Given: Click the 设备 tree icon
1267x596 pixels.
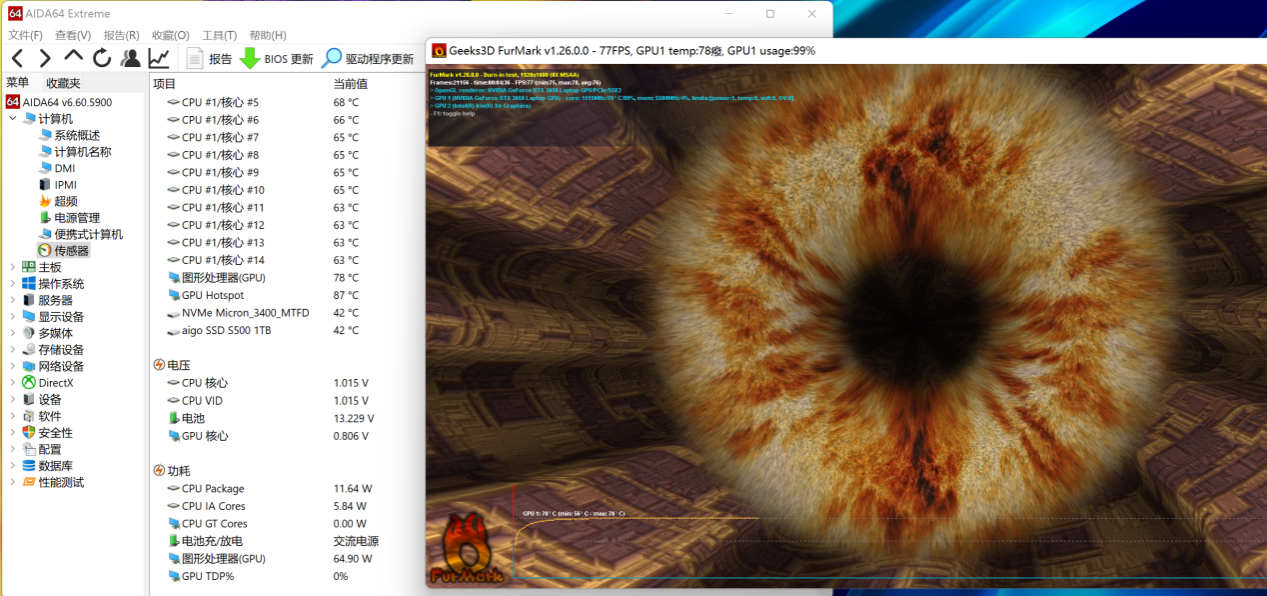Looking at the screenshot, I should point(29,399).
